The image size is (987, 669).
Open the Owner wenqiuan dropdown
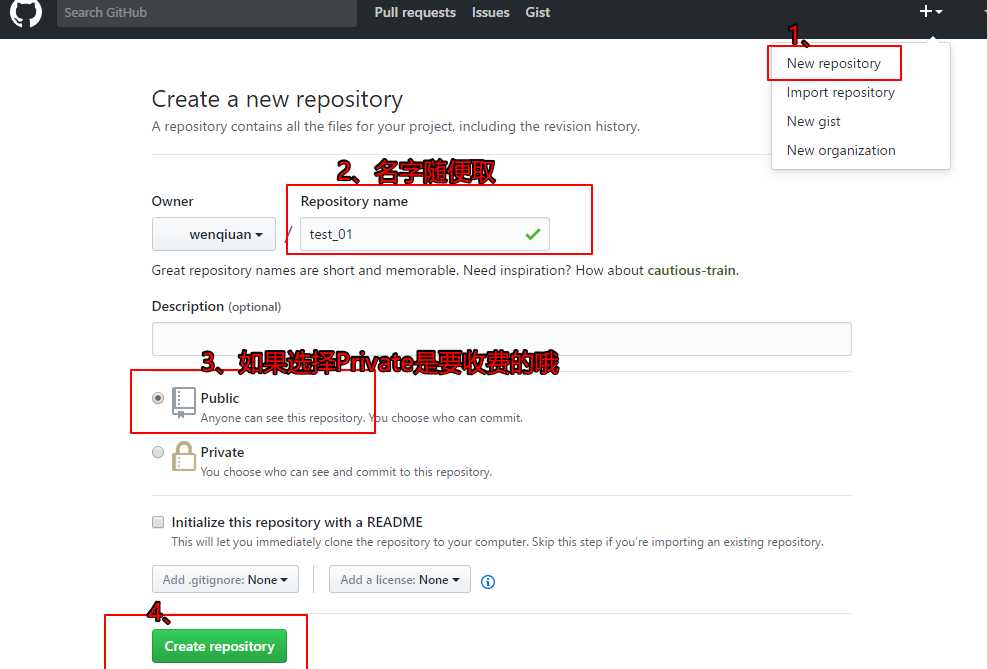(213, 234)
